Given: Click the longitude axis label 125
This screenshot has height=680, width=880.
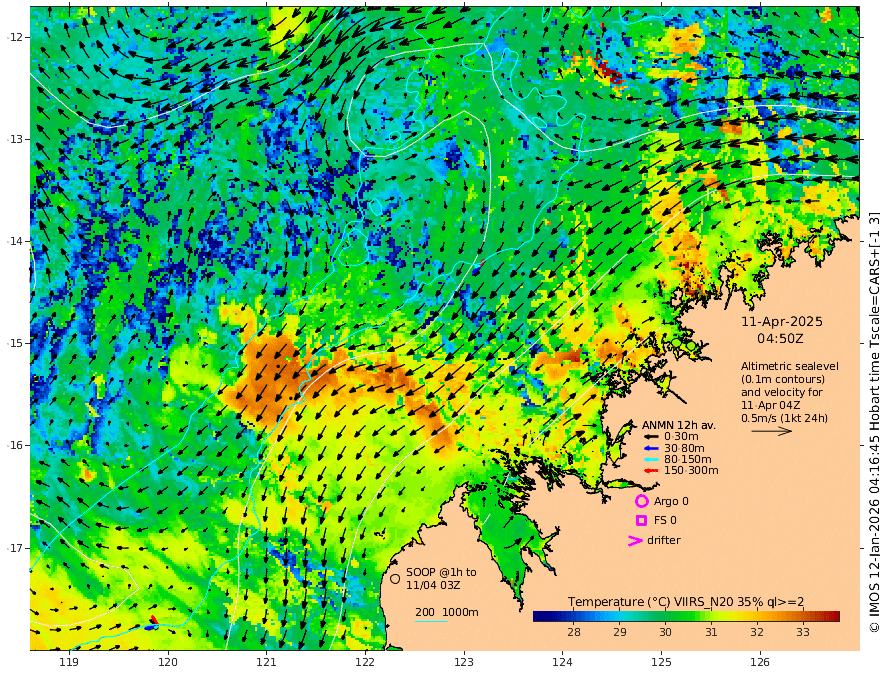Looking at the screenshot, I should point(662,663).
